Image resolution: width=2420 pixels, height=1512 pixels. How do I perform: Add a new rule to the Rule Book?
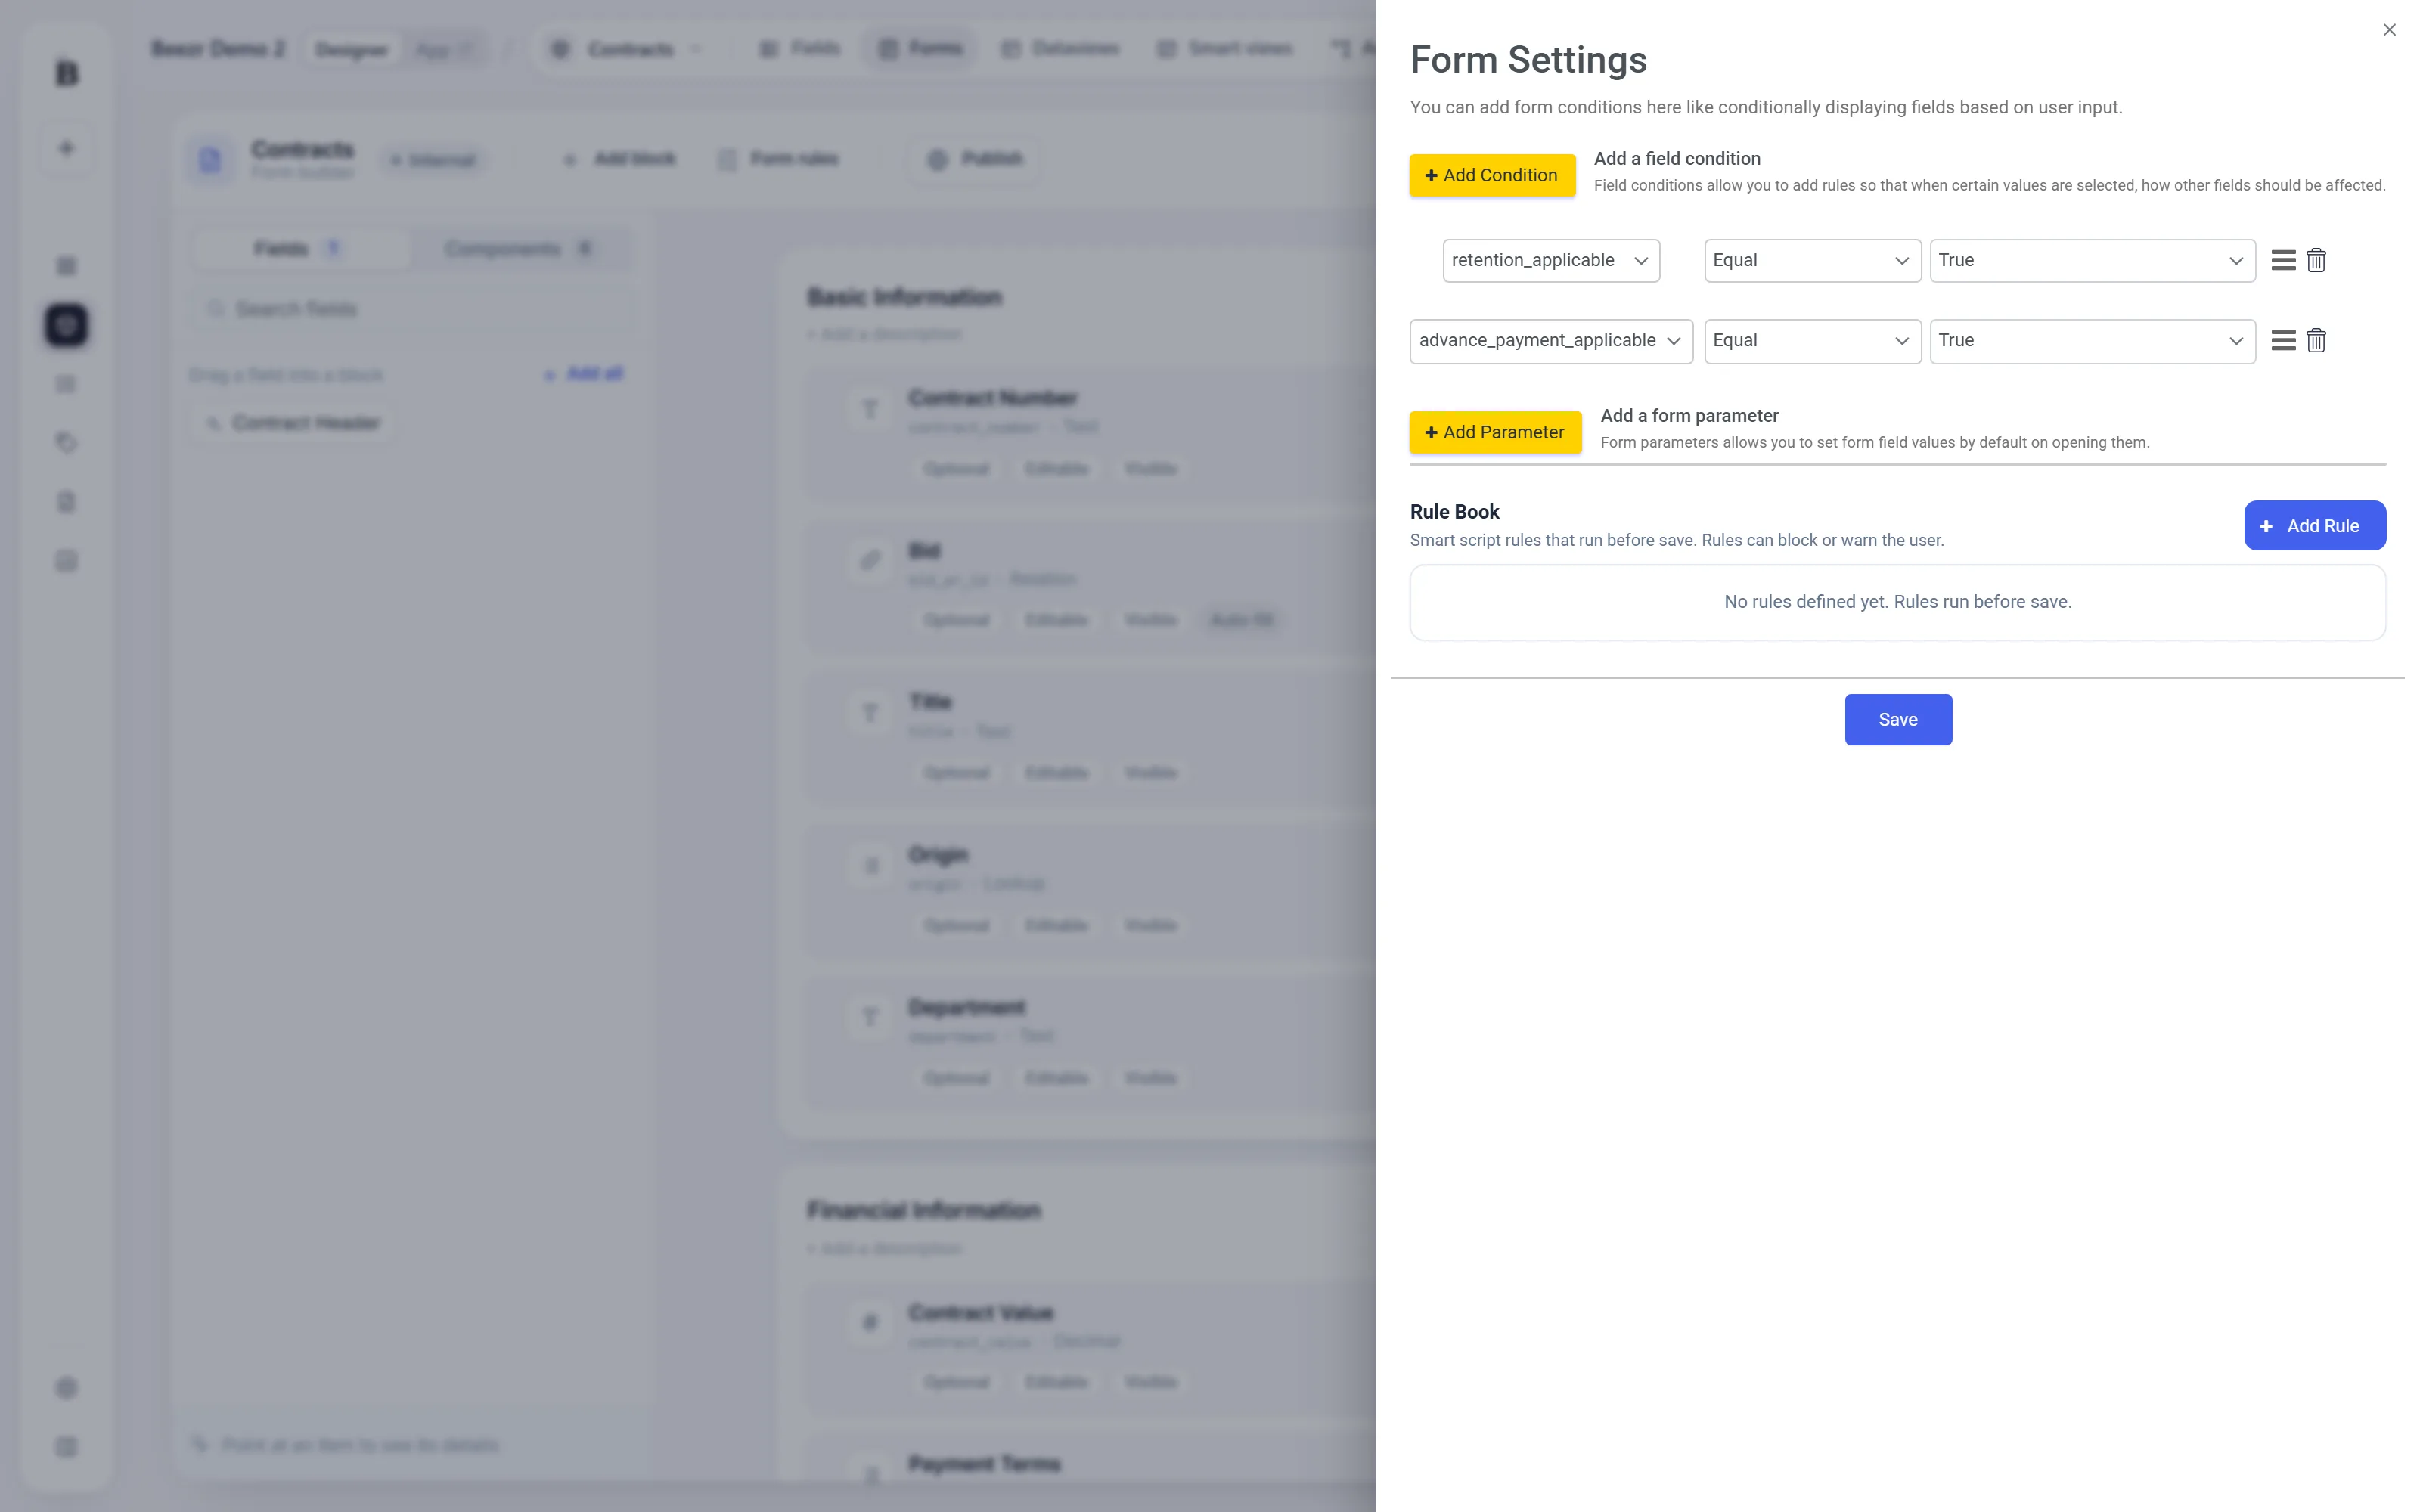2314,525
